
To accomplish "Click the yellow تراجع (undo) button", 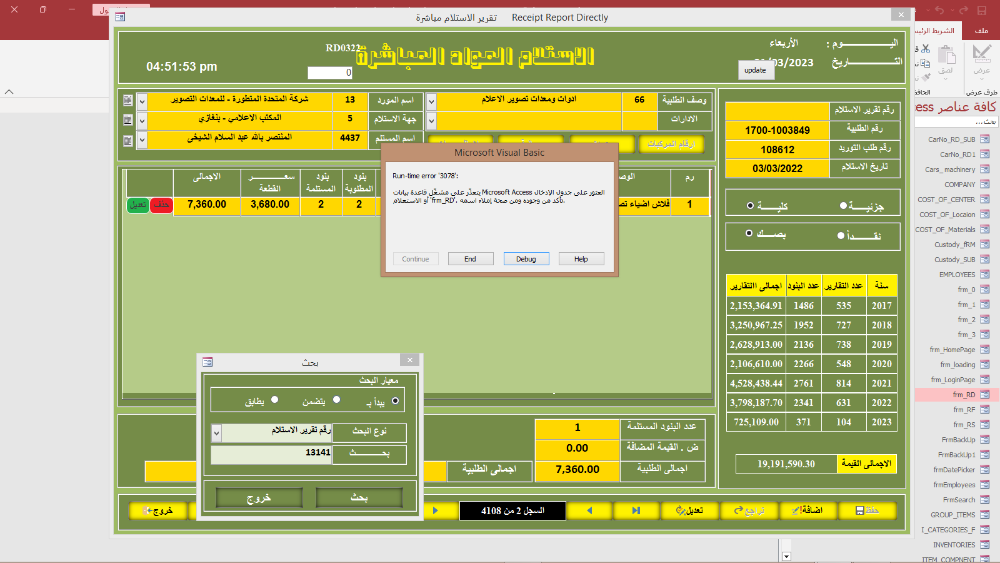I will [x=749, y=510].
